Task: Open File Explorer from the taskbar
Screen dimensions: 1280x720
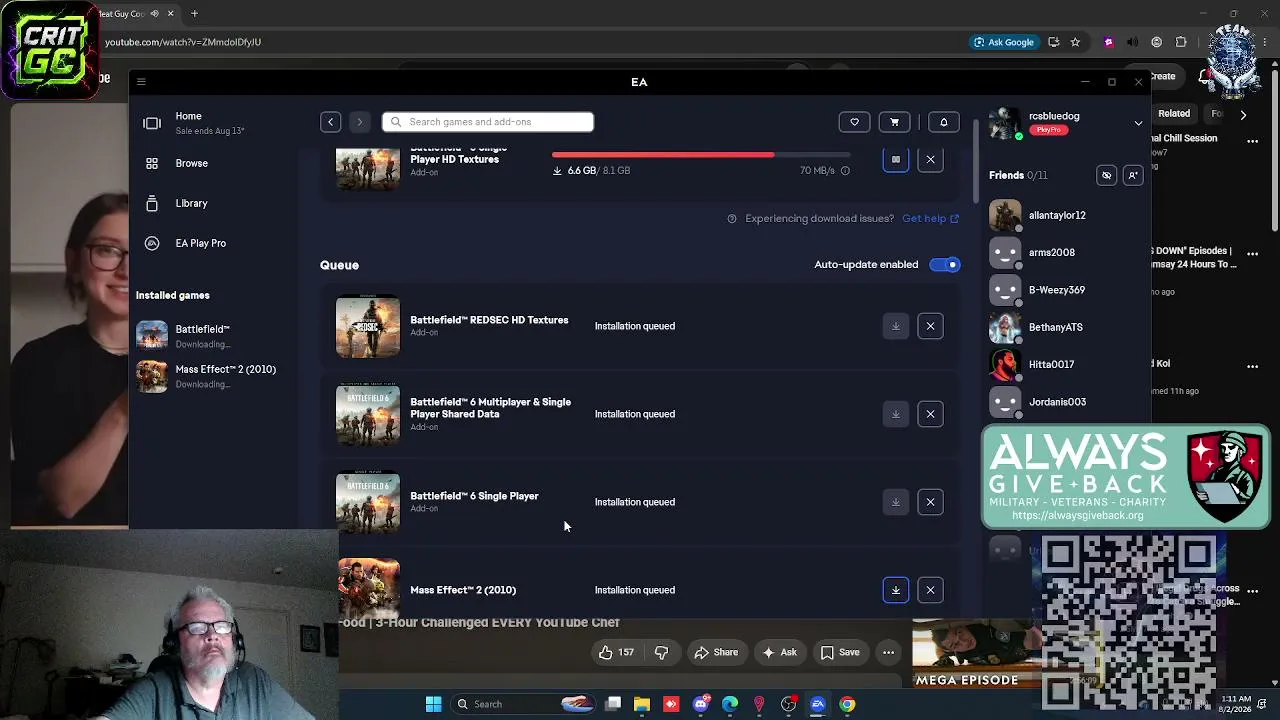Action: (642, 704)
